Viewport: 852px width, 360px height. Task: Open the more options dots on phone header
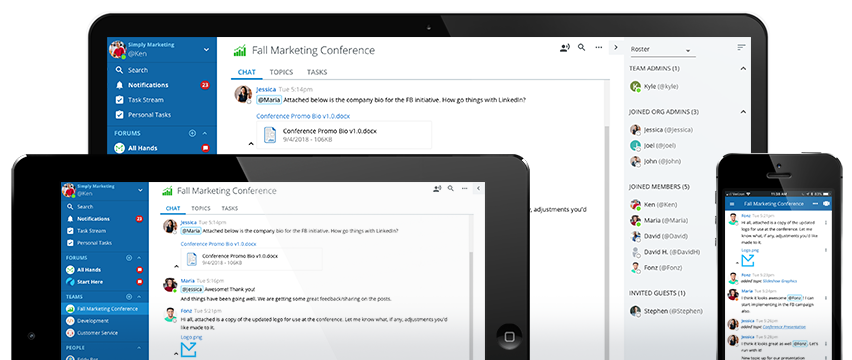click(x=815, y=204)
